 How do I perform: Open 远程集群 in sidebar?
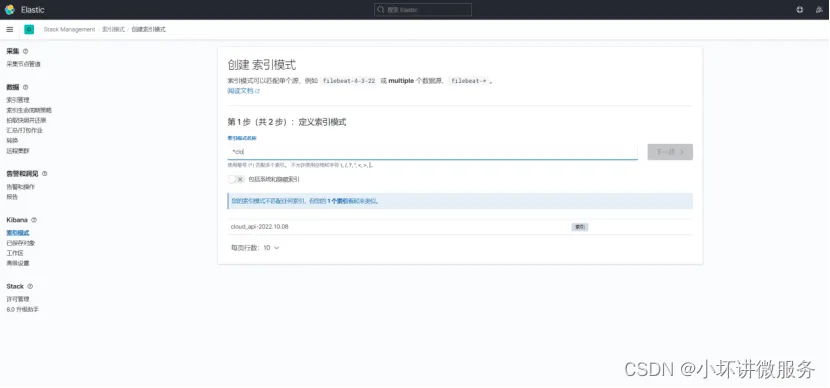tap(17, 151)
